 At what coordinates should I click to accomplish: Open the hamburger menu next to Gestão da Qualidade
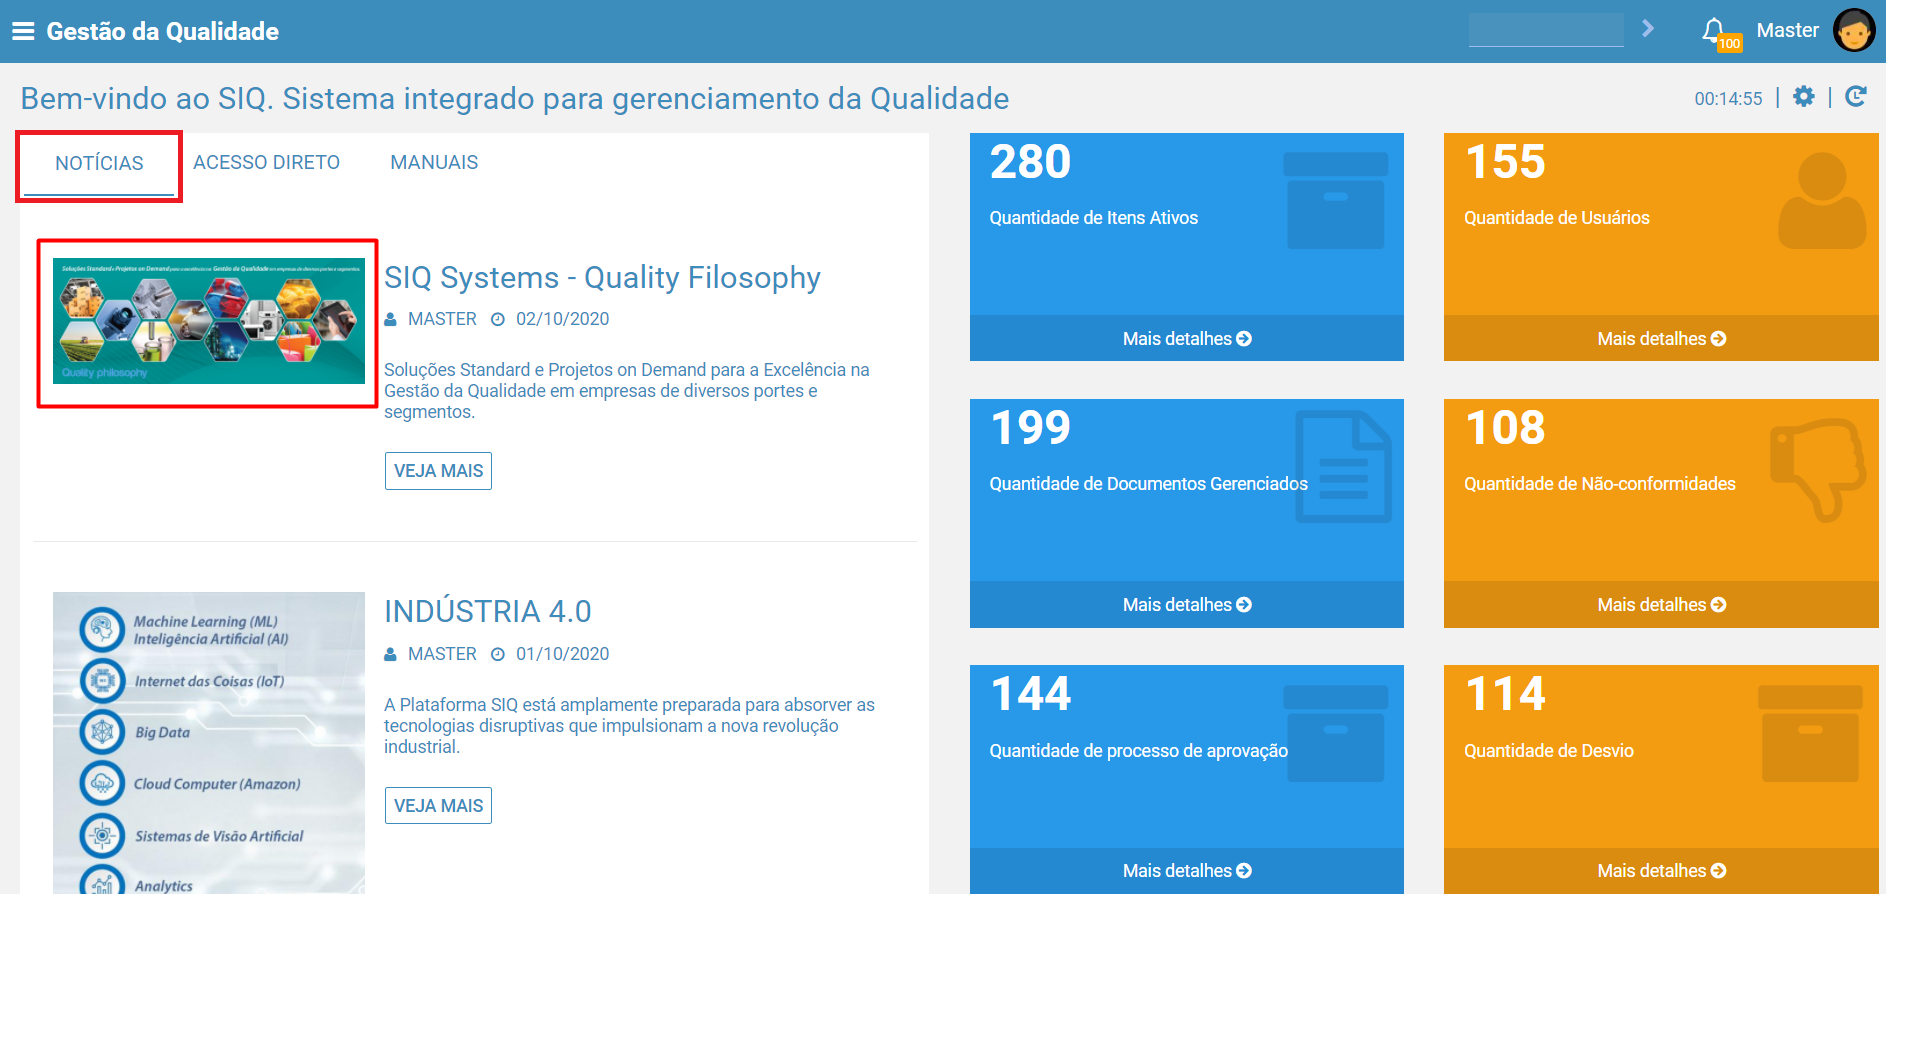click(x=23, y=31)
